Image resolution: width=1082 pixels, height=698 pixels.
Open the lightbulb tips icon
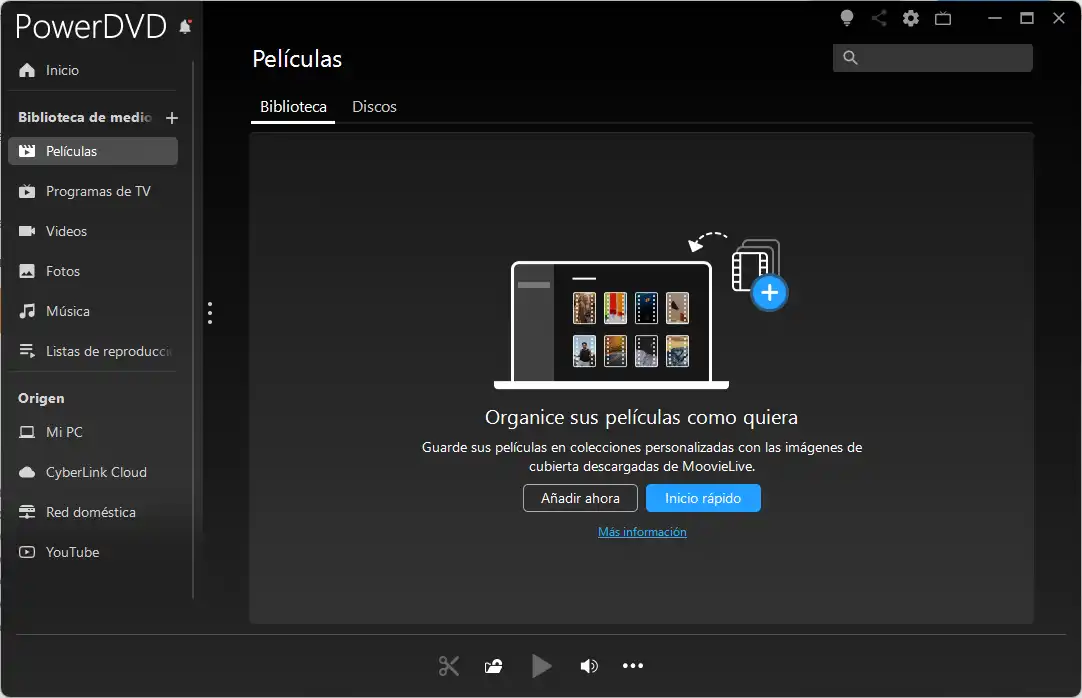(x=847, y=18)
